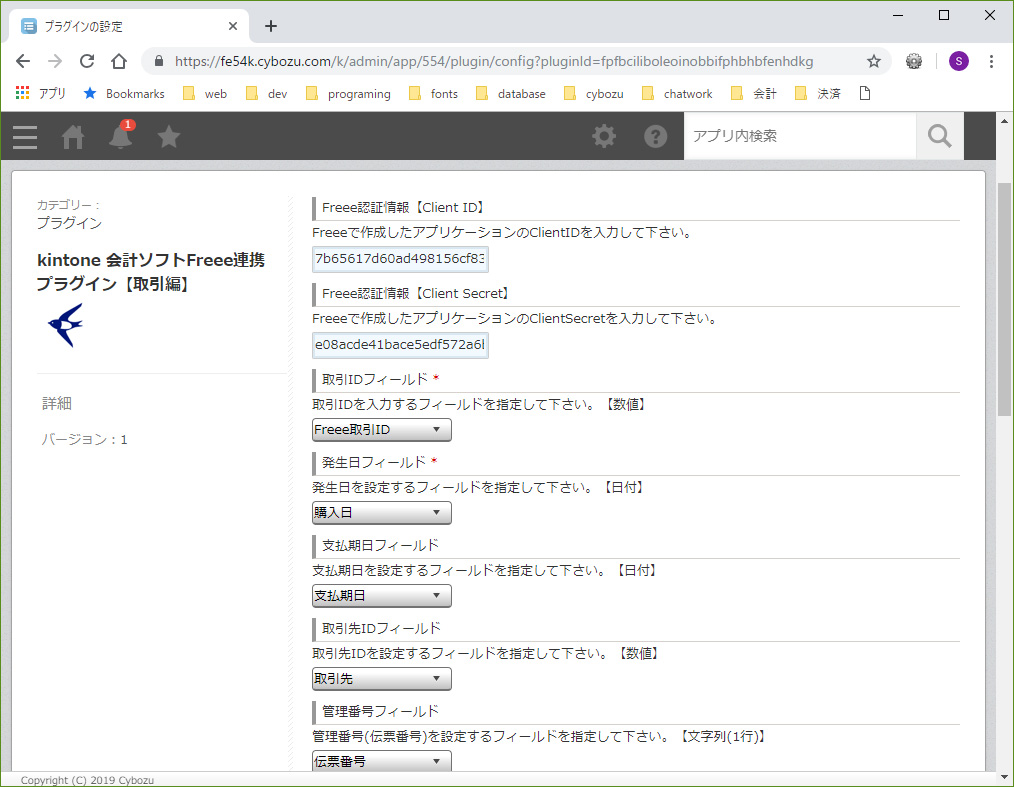The image size is (1014, 787).
Task: Open the dev bookmarks folder
Action: coord(266,94)
